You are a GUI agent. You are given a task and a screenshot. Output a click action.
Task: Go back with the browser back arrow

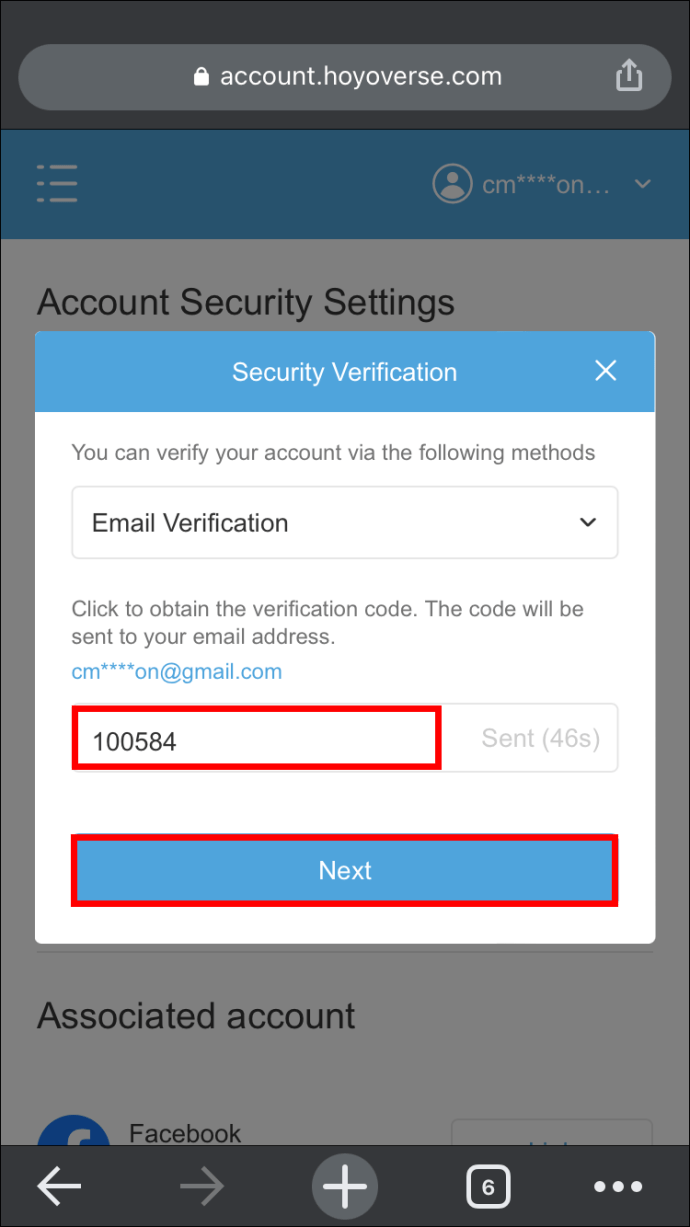(60, 1187)
